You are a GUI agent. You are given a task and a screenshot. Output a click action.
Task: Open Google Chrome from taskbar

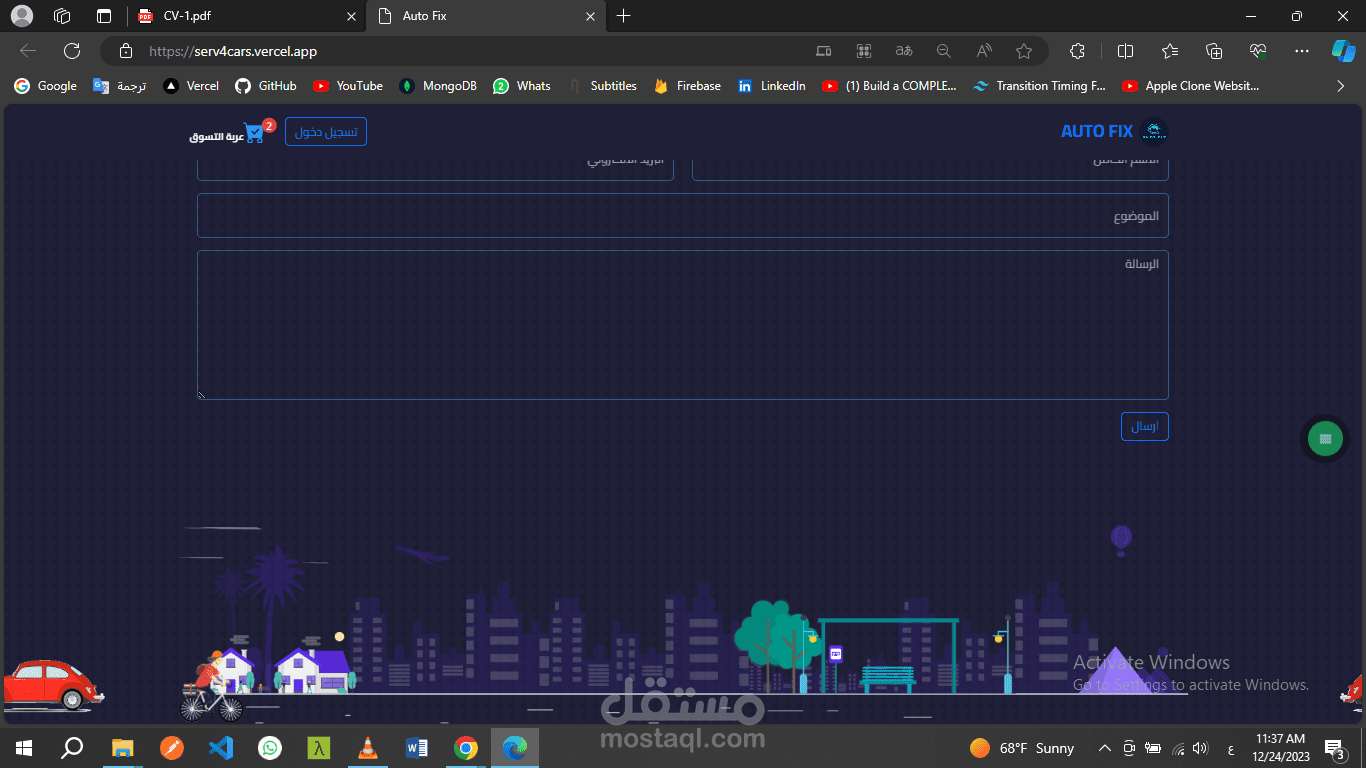tap(466, 747)
